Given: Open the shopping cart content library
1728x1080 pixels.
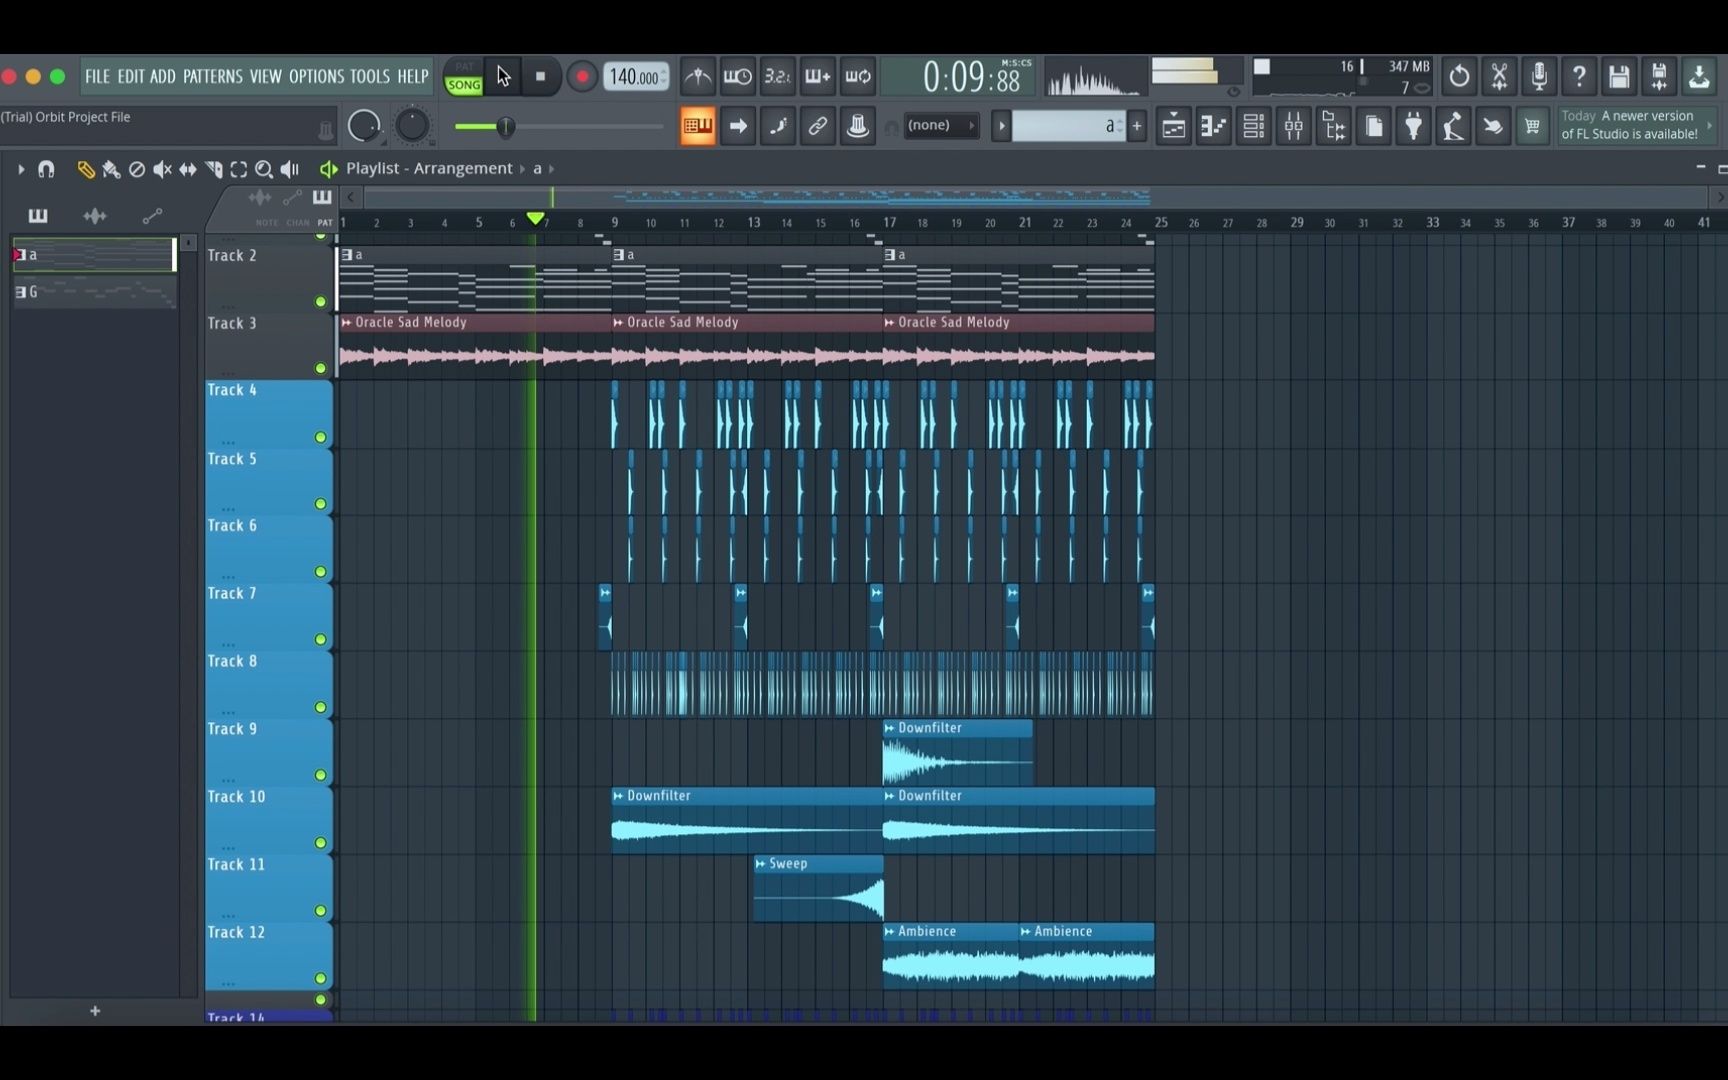Looking at the screenshot, I should [x=1532, y=126].
